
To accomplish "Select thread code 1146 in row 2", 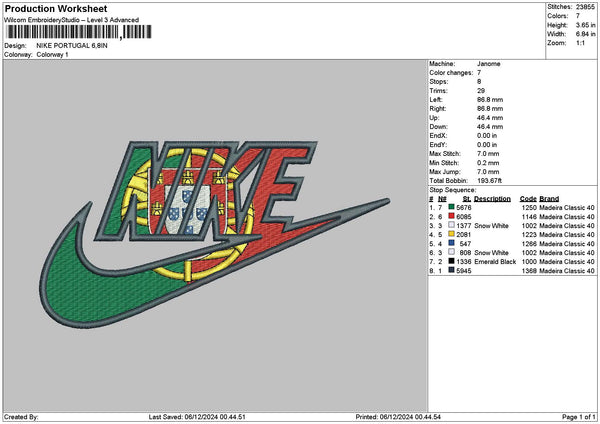I will pyautogui.click(x=529, y=217).
